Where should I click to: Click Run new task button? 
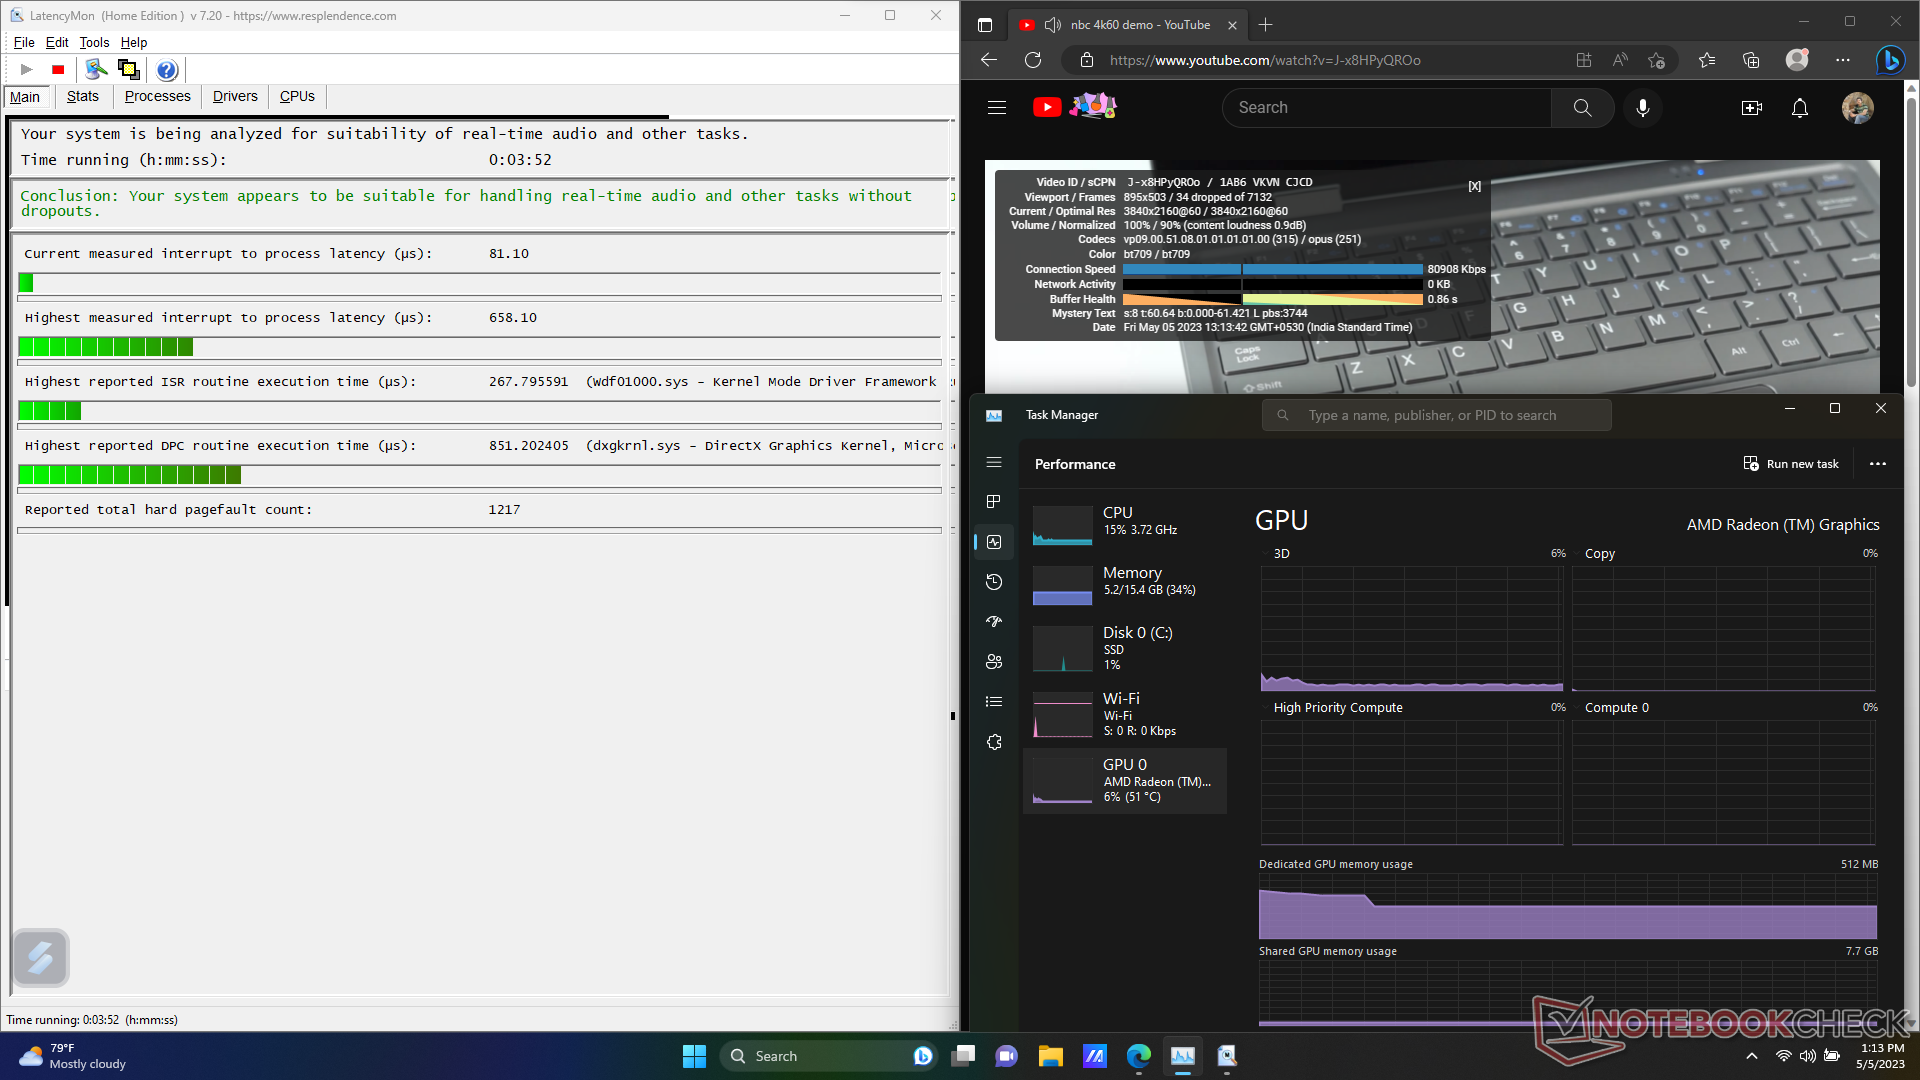tap(1791, 464)
